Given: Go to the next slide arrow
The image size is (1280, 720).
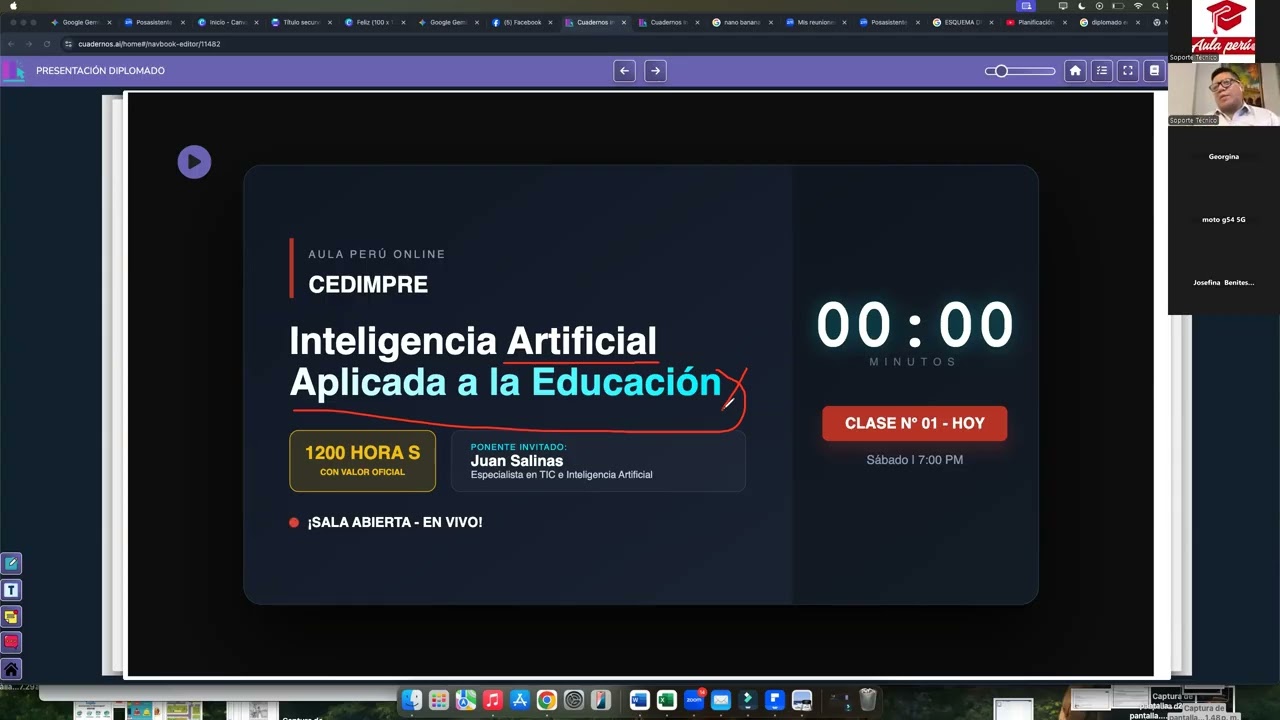Looking at the screenshot, I should tap(655, 71).
